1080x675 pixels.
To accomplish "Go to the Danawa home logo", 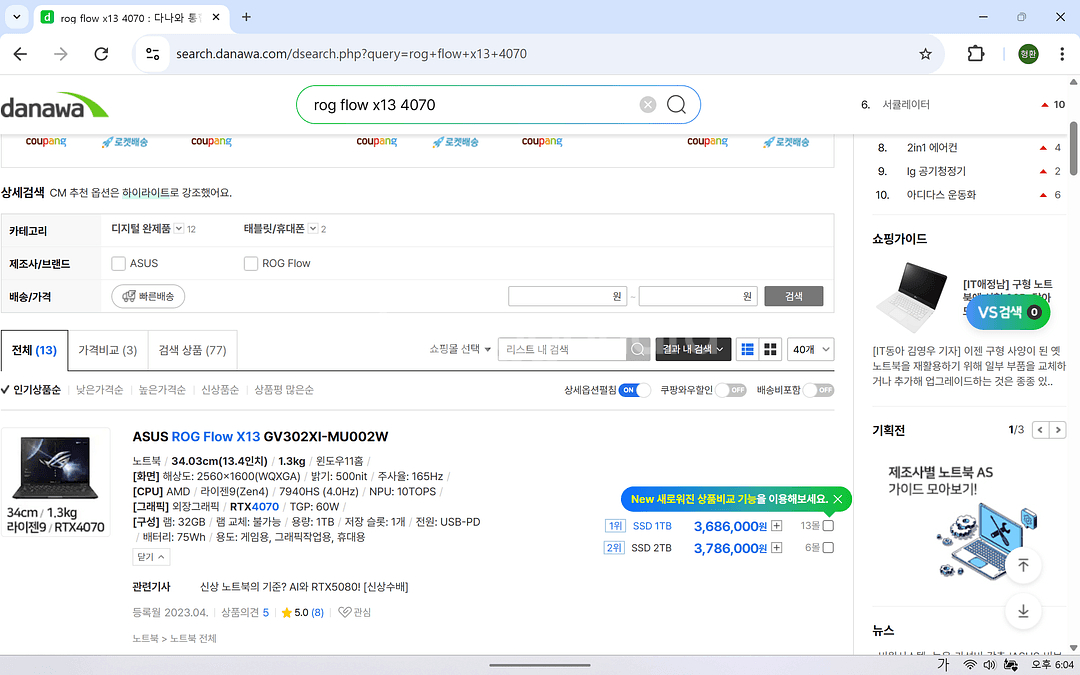I will (54, 105).
